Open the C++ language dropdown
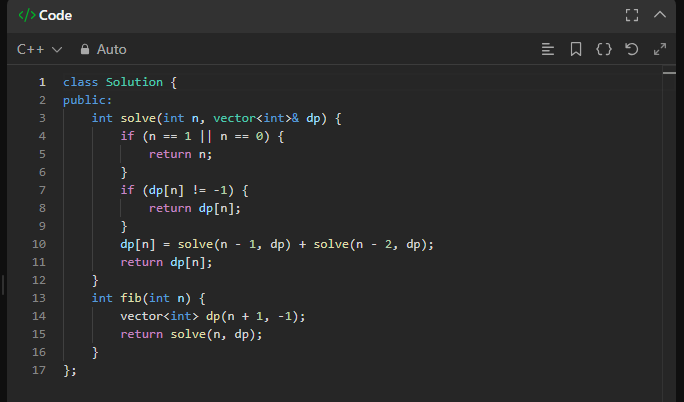684x402 pixels. point(39,49)
